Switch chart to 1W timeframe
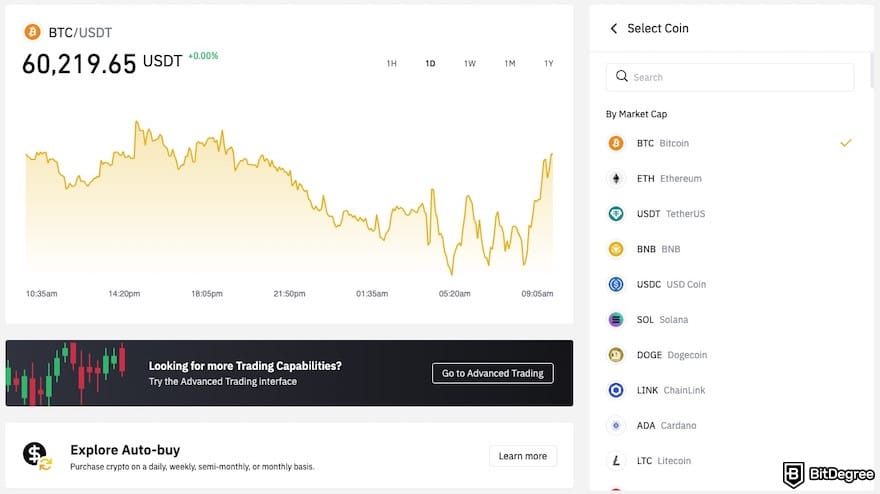Image resolution: width=880 pixels, height=494 pixels. coord(470,63)
